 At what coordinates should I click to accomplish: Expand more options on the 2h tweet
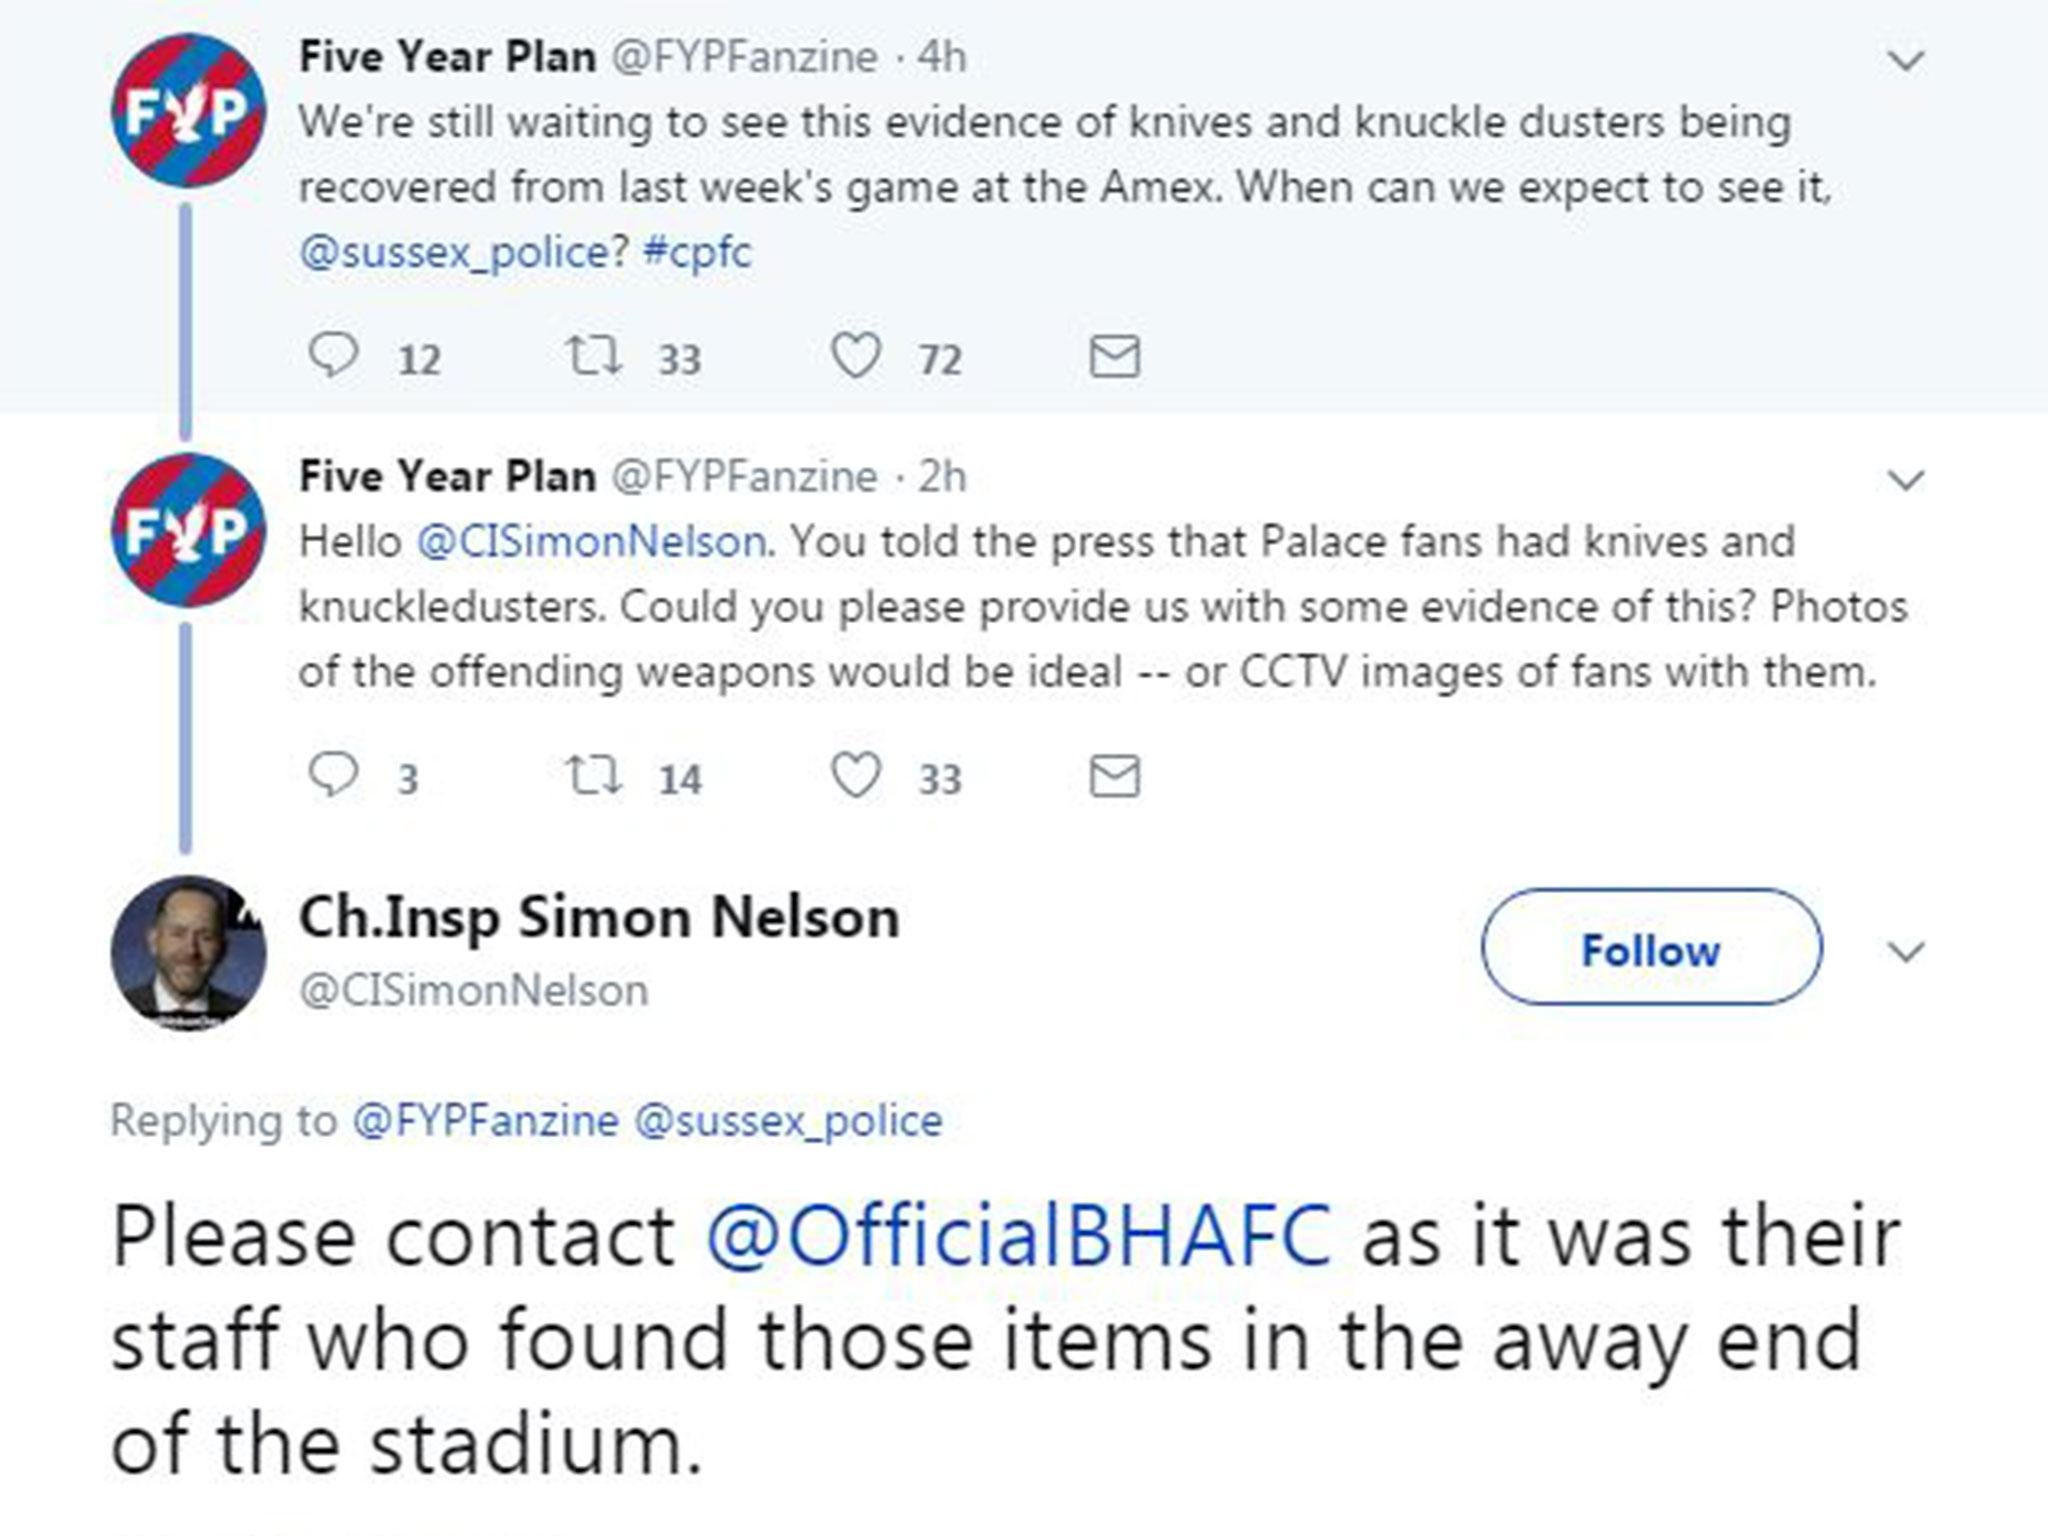1905,481
